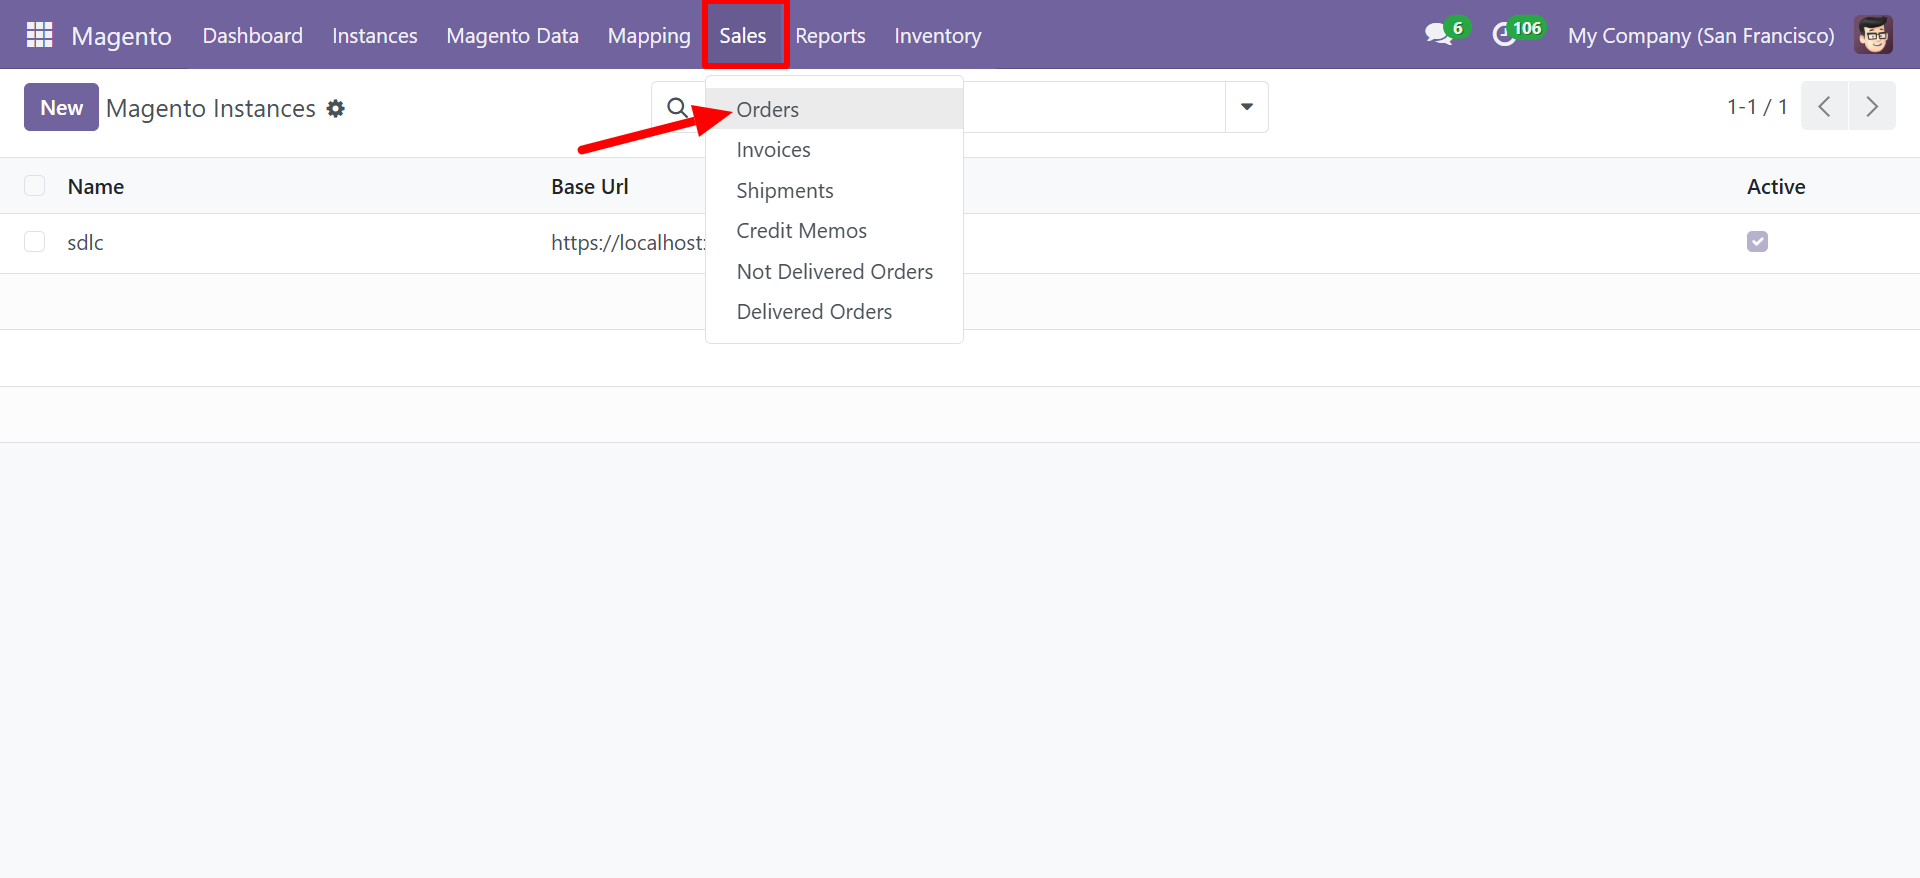Screen dimensions: 1920x878
Task: Toggle the select-all checkbox in the header
Action: (35, 186)
